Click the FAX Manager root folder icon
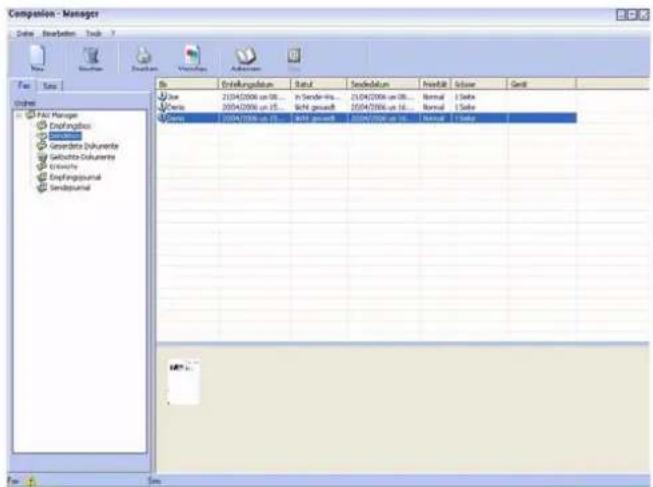653x487 pixels. 30,115
